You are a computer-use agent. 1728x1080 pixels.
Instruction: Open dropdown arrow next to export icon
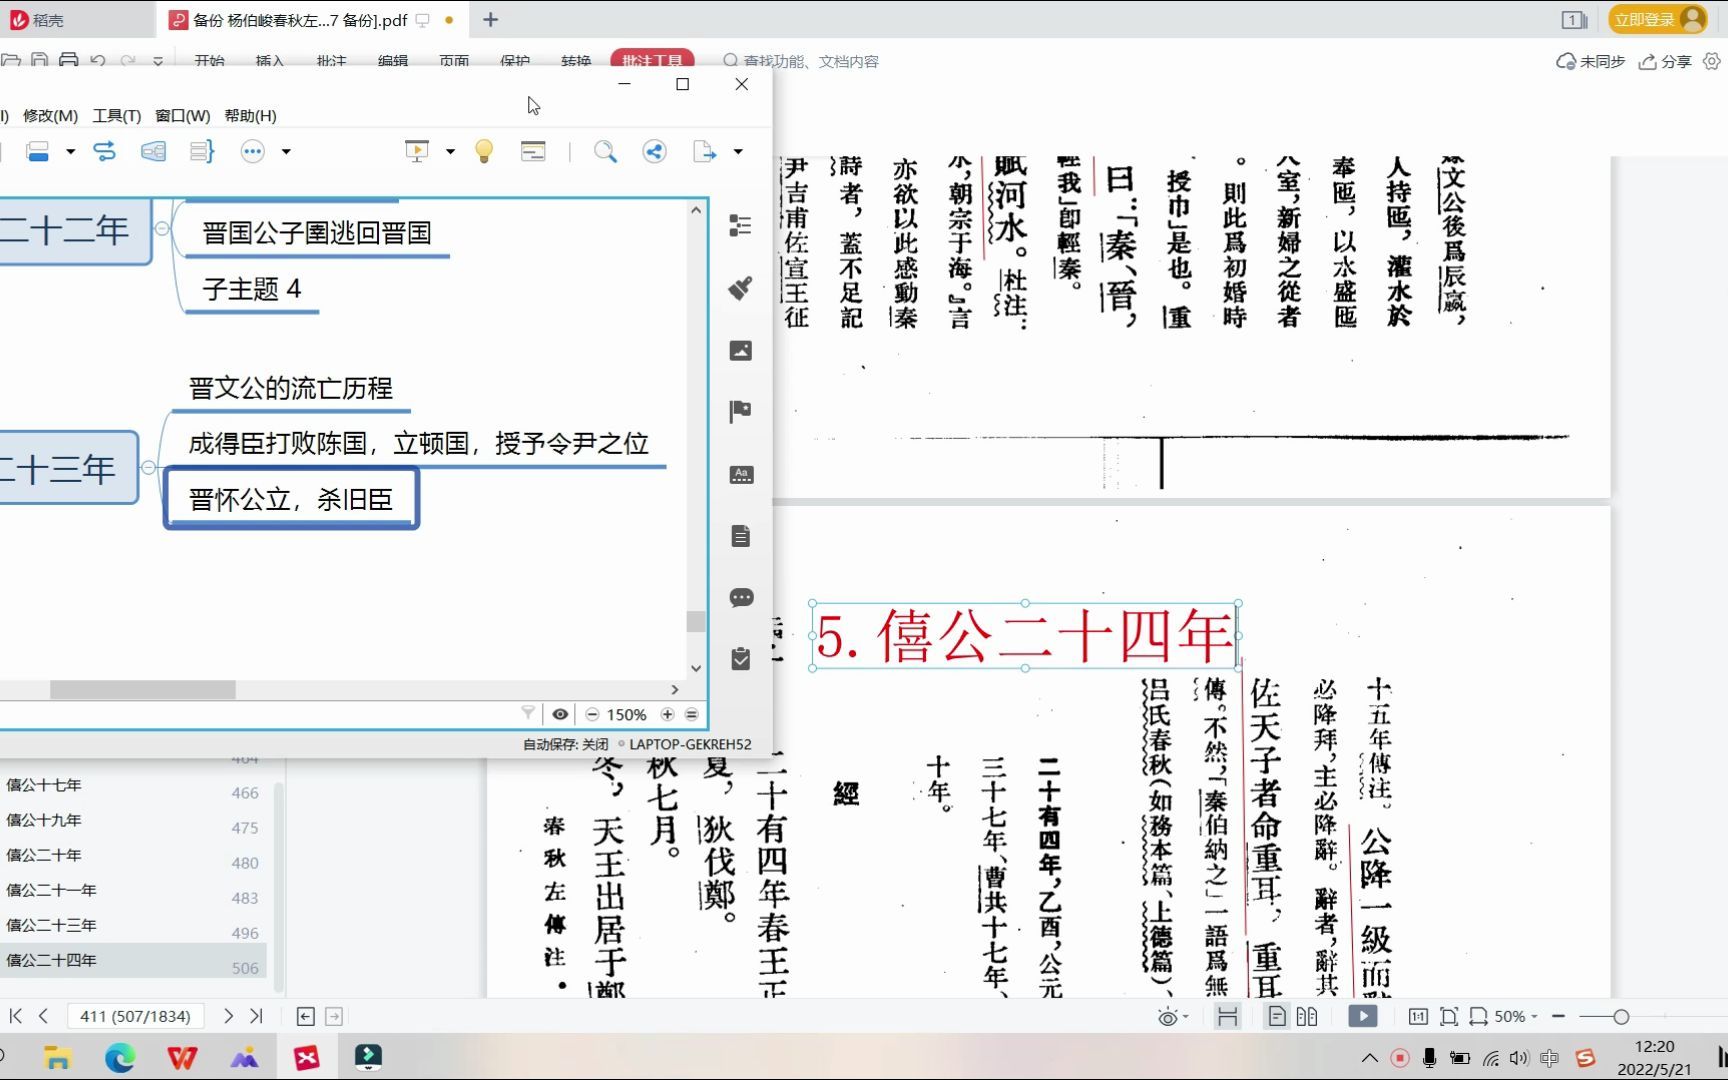point(738,152)
